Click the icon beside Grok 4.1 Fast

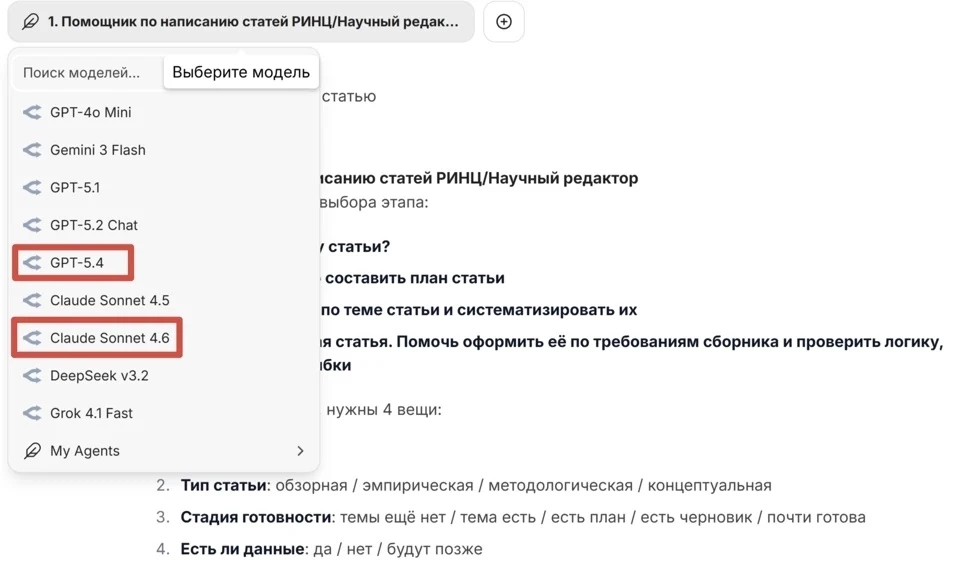pyautogui.click(x=32, y=413)
